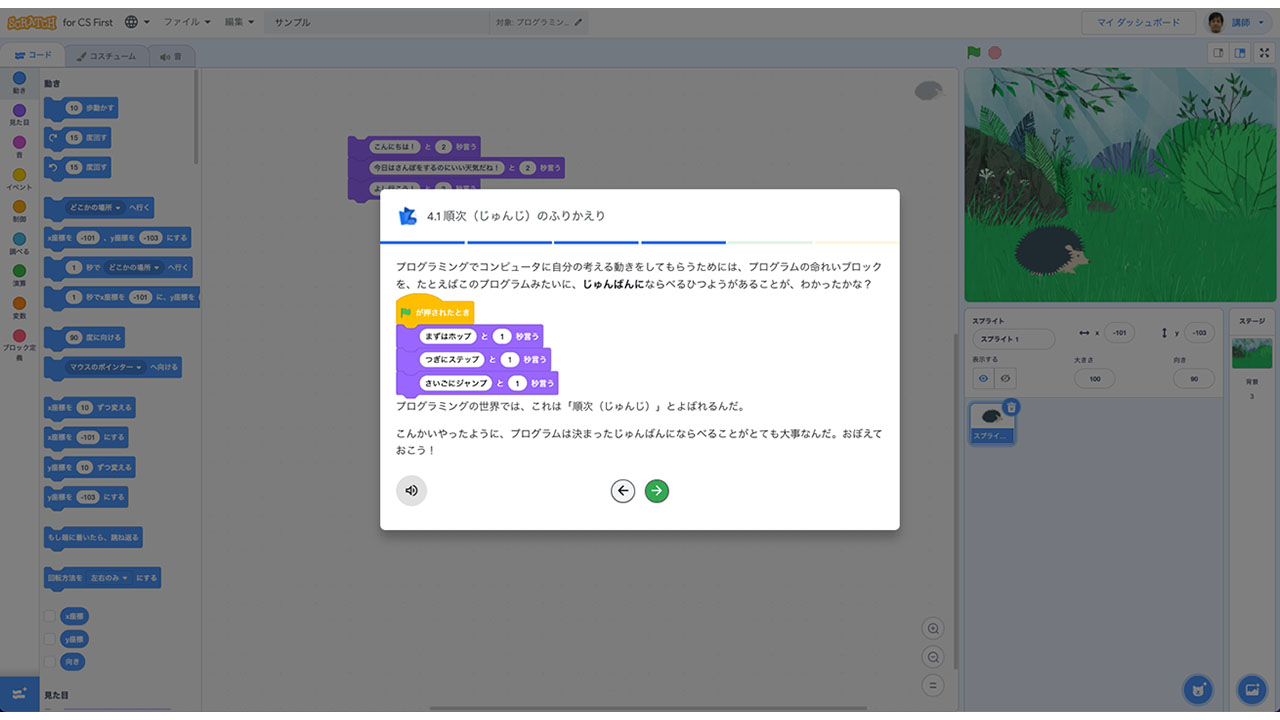
Task: Go to the previous tutorial step arrow
Action: [x=623, y=490]
